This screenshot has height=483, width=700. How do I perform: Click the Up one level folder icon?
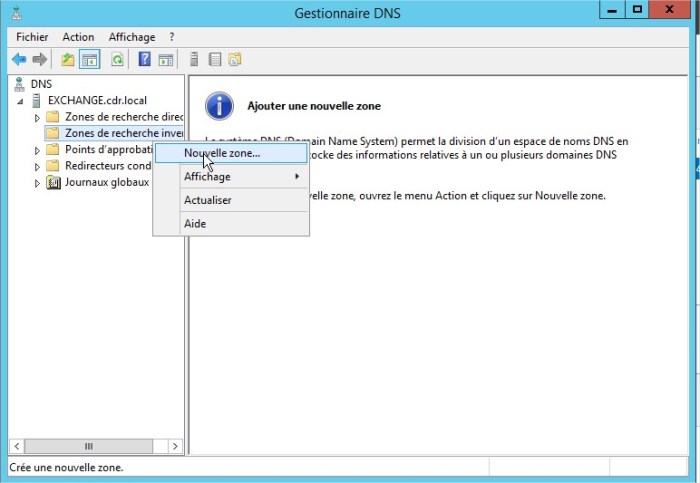68,59
